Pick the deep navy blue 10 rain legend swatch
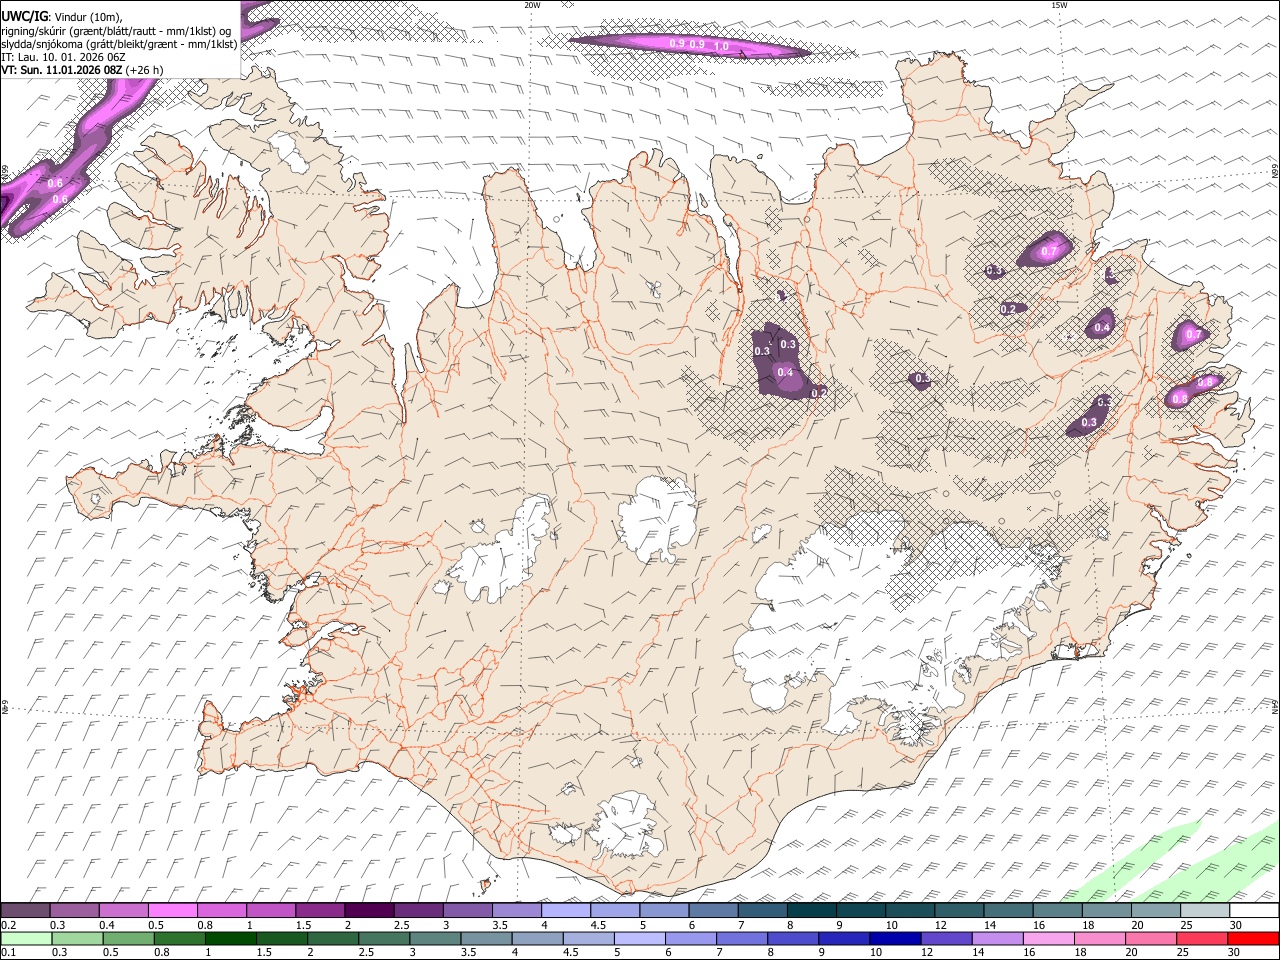This screenshot has width=1280, height=960. coord(894,938)
